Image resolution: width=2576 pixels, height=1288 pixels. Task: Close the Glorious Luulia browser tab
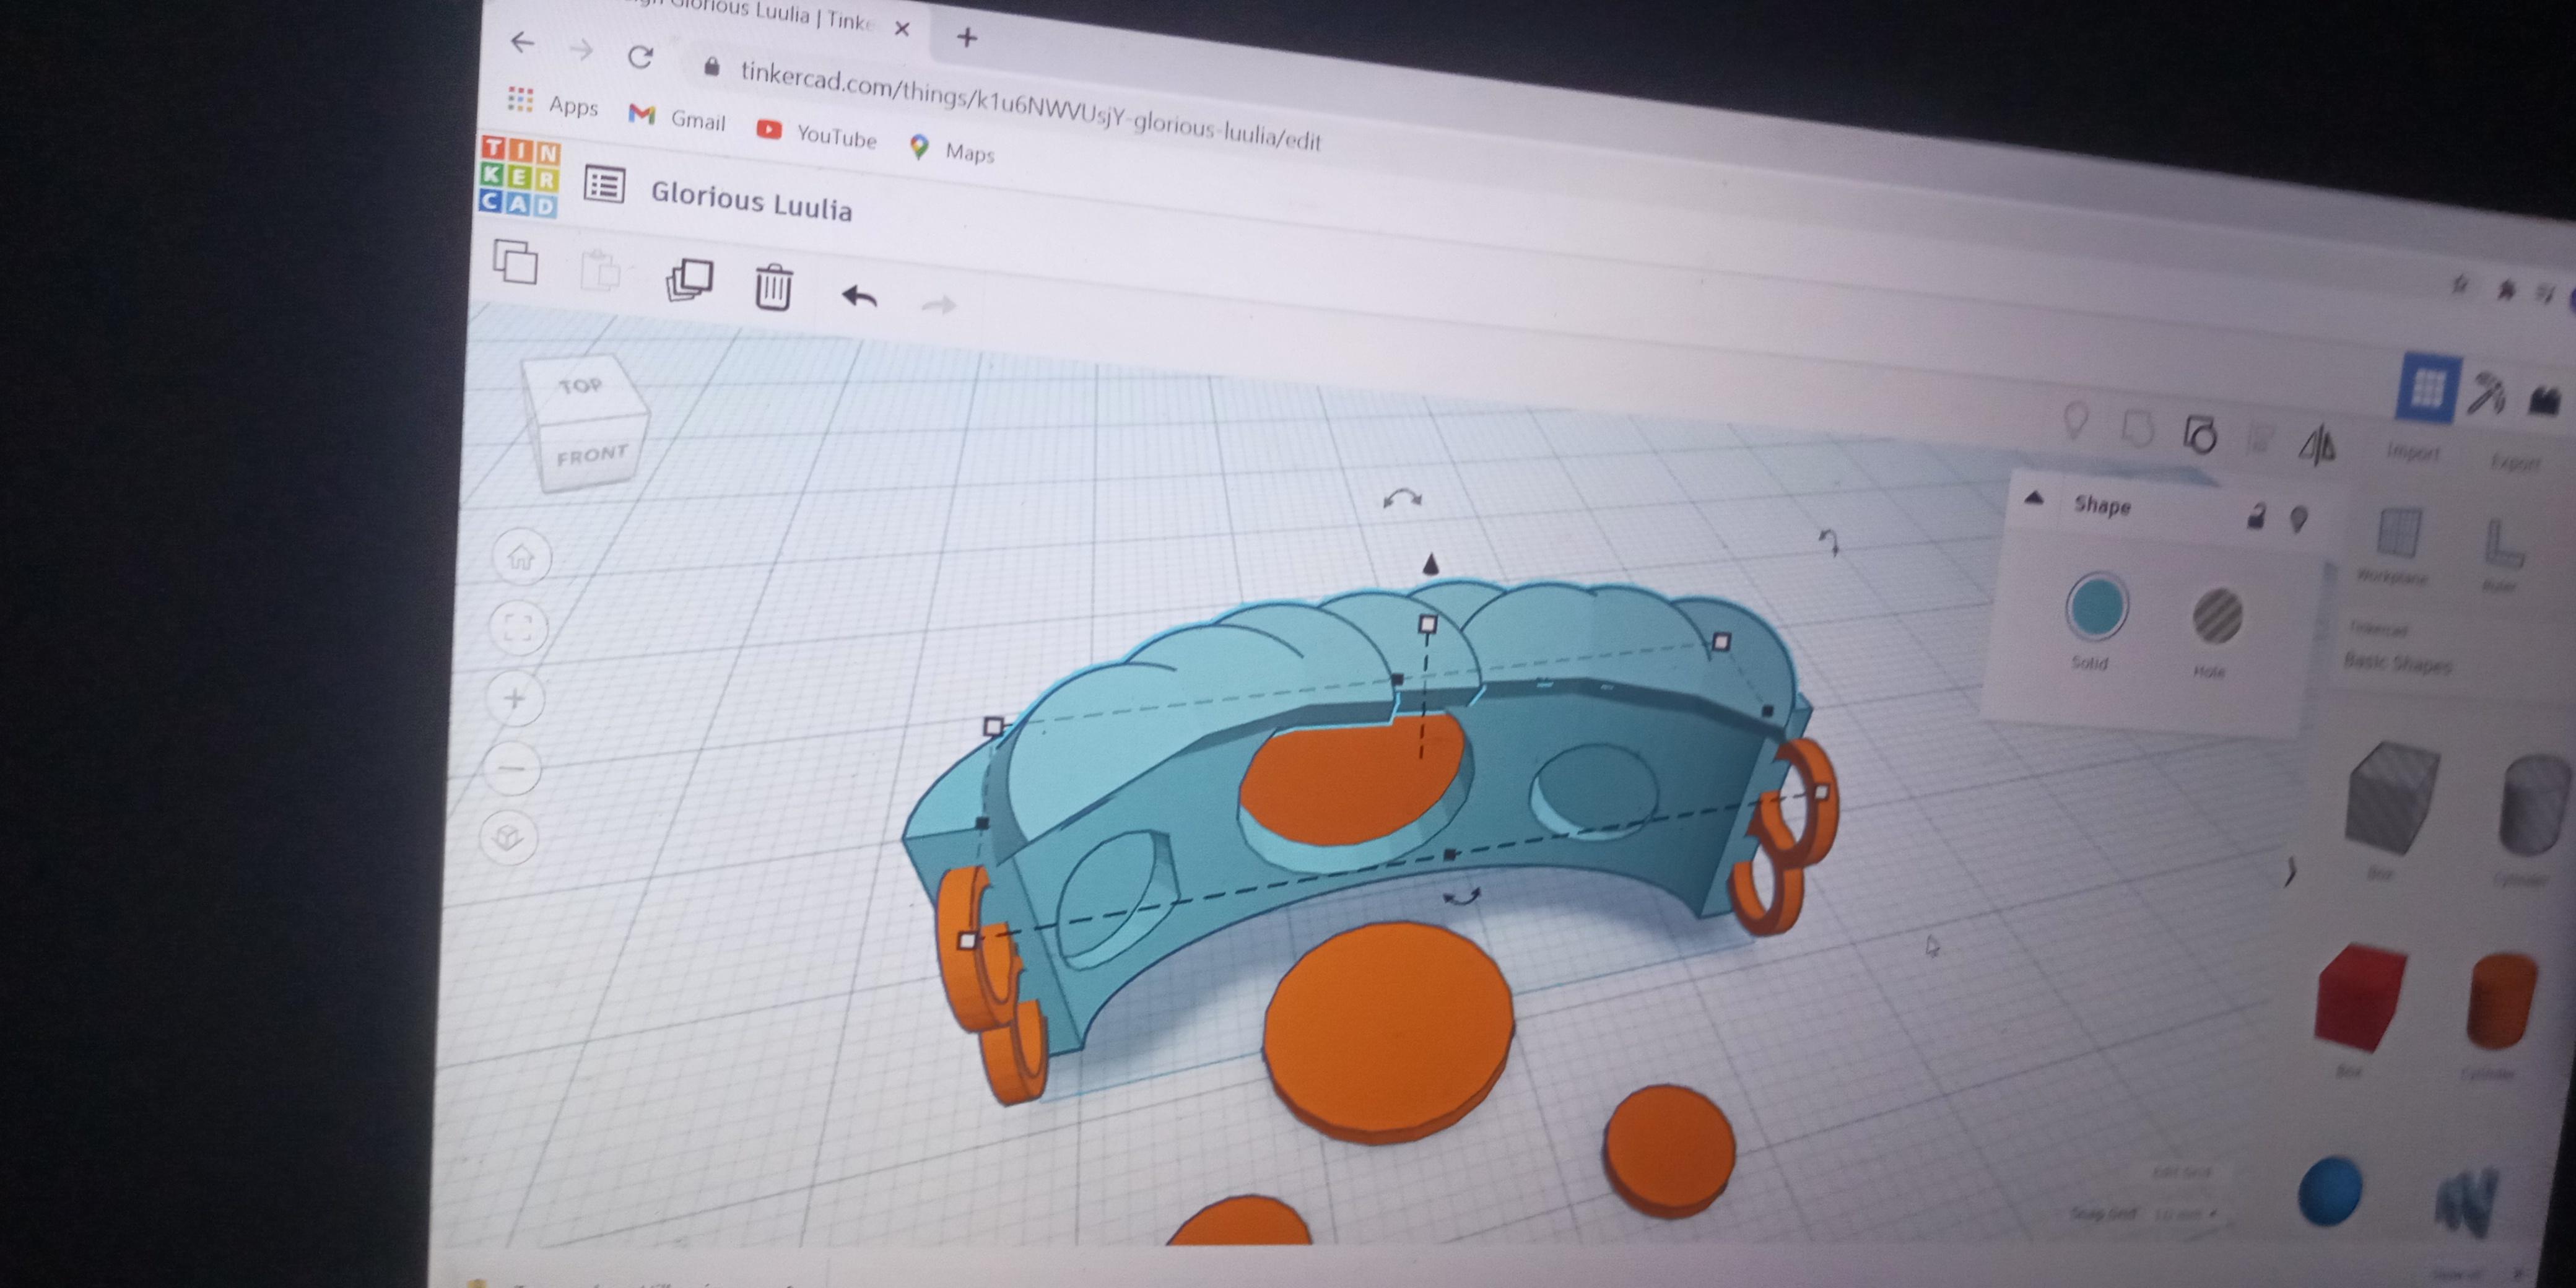901,29
